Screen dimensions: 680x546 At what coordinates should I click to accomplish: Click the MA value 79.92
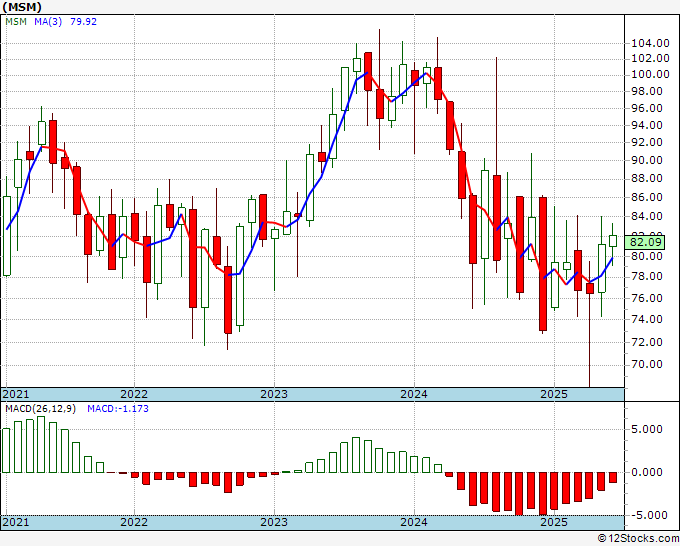click(83, 21)
